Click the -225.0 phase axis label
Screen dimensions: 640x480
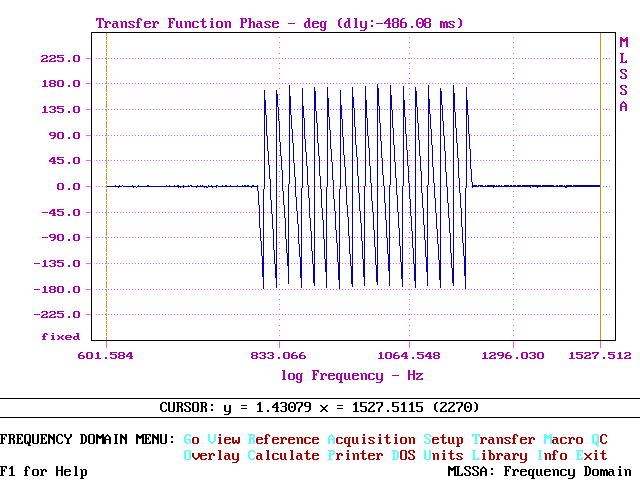click(x=57, y=315)
